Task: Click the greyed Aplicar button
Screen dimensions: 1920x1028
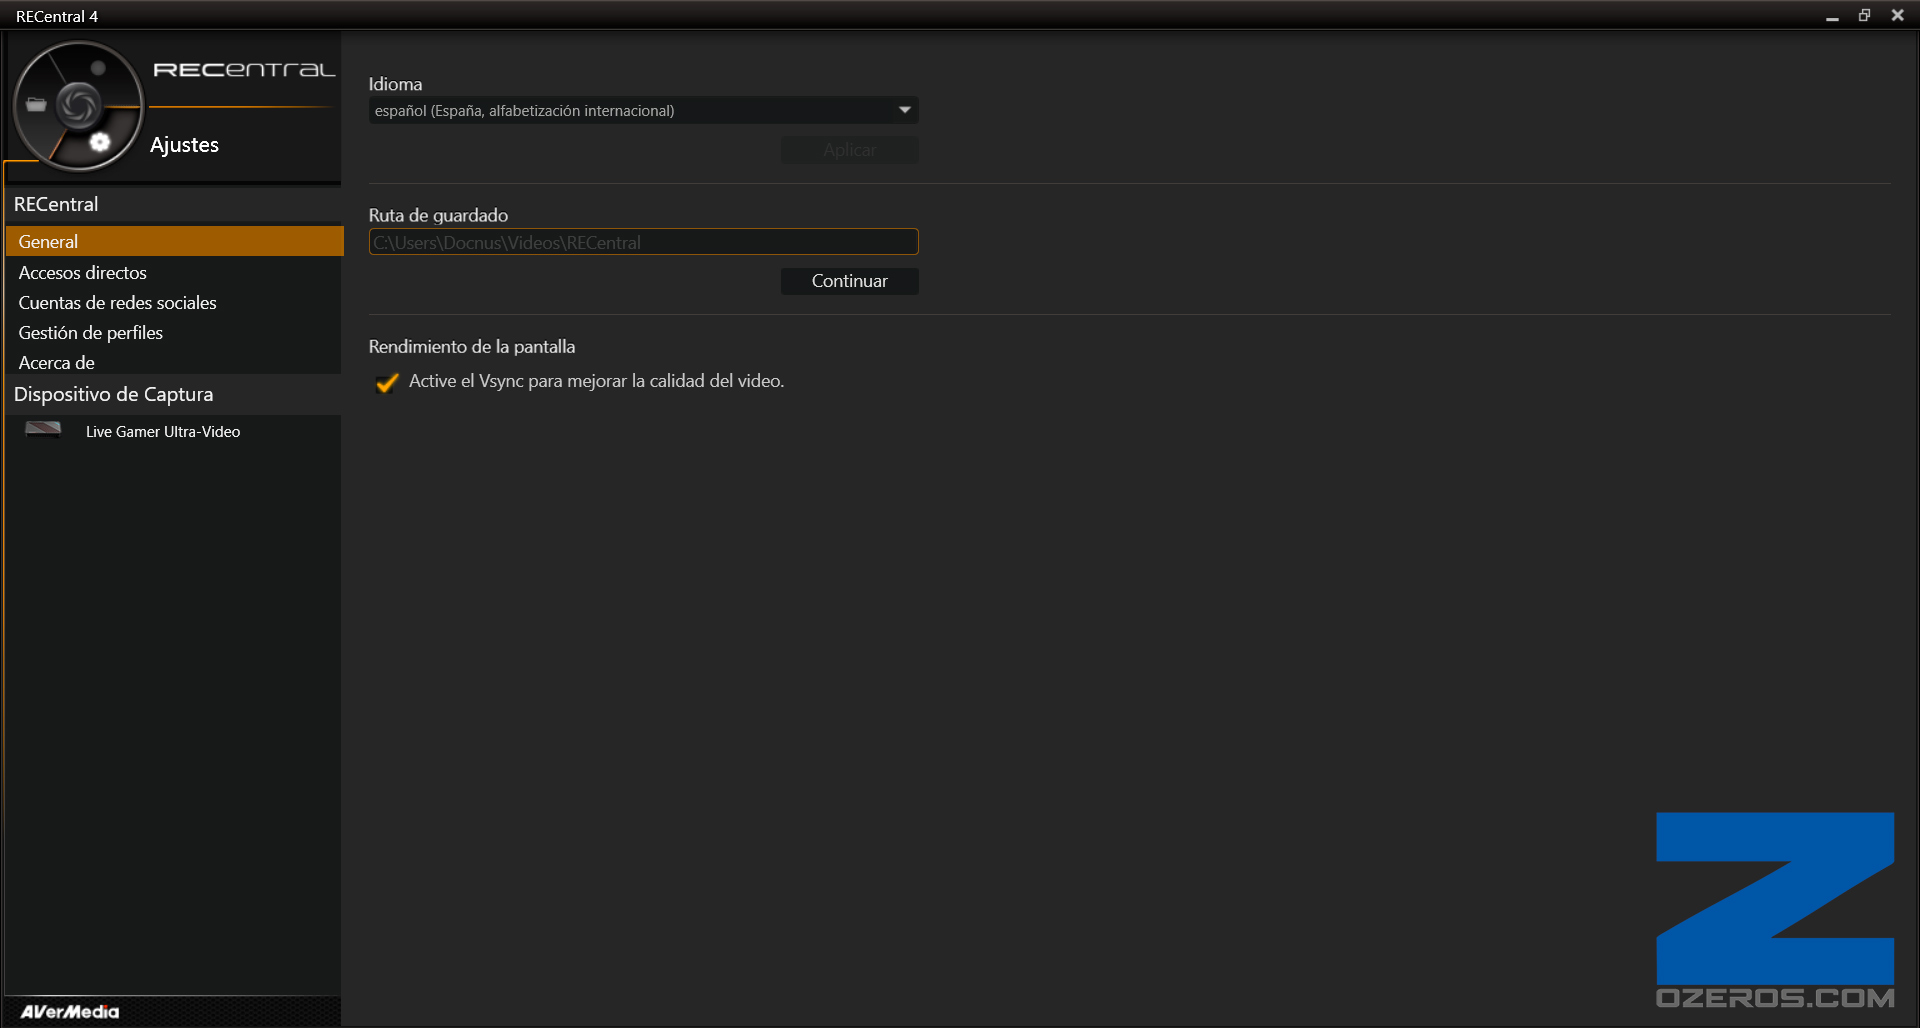Action: click(849, 150)
